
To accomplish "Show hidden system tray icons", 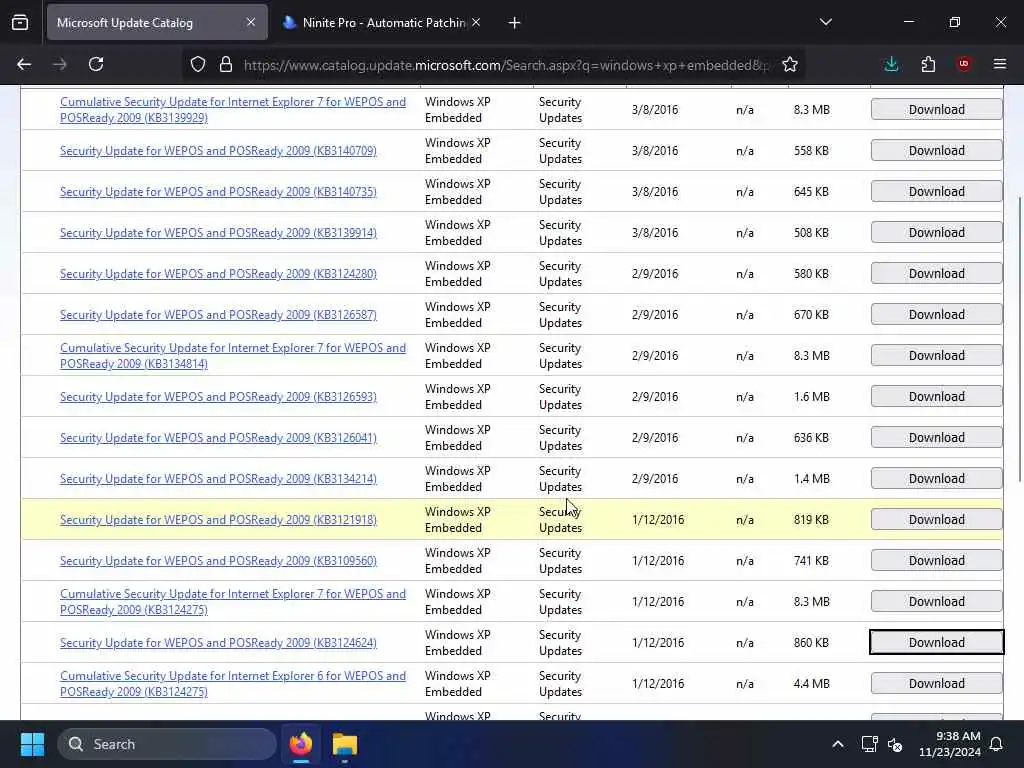I will pyautogui.click(x=838, y=744).
